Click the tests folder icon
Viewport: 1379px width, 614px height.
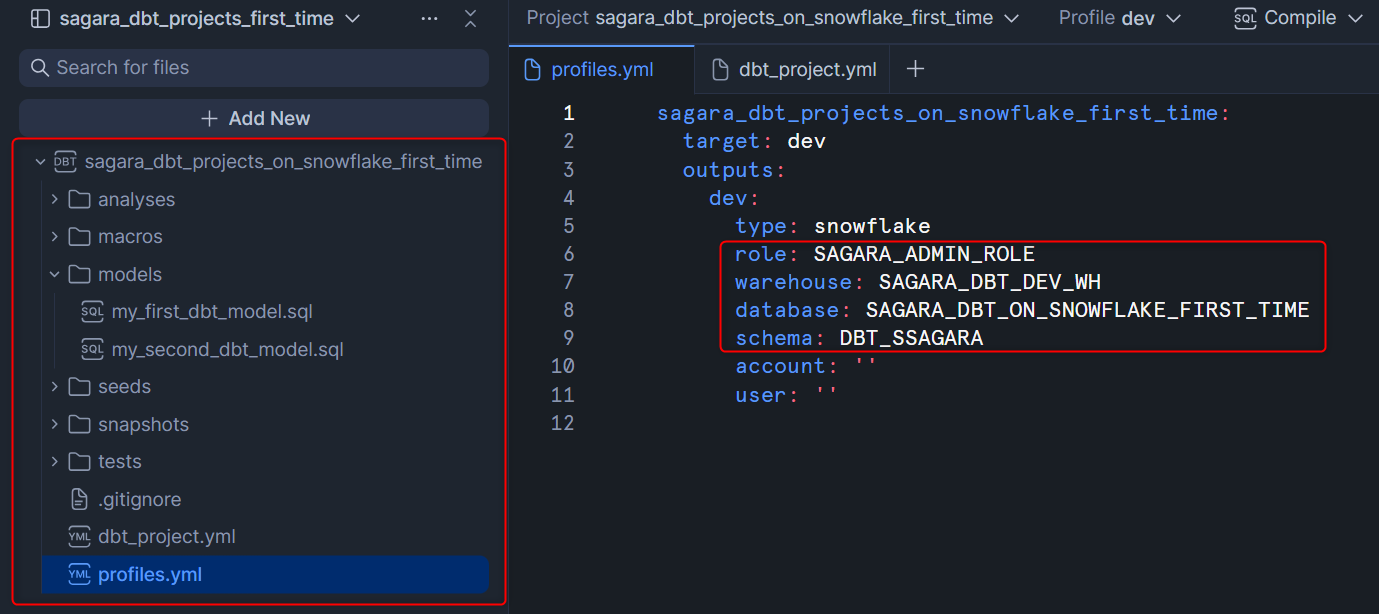pos(80,461)
